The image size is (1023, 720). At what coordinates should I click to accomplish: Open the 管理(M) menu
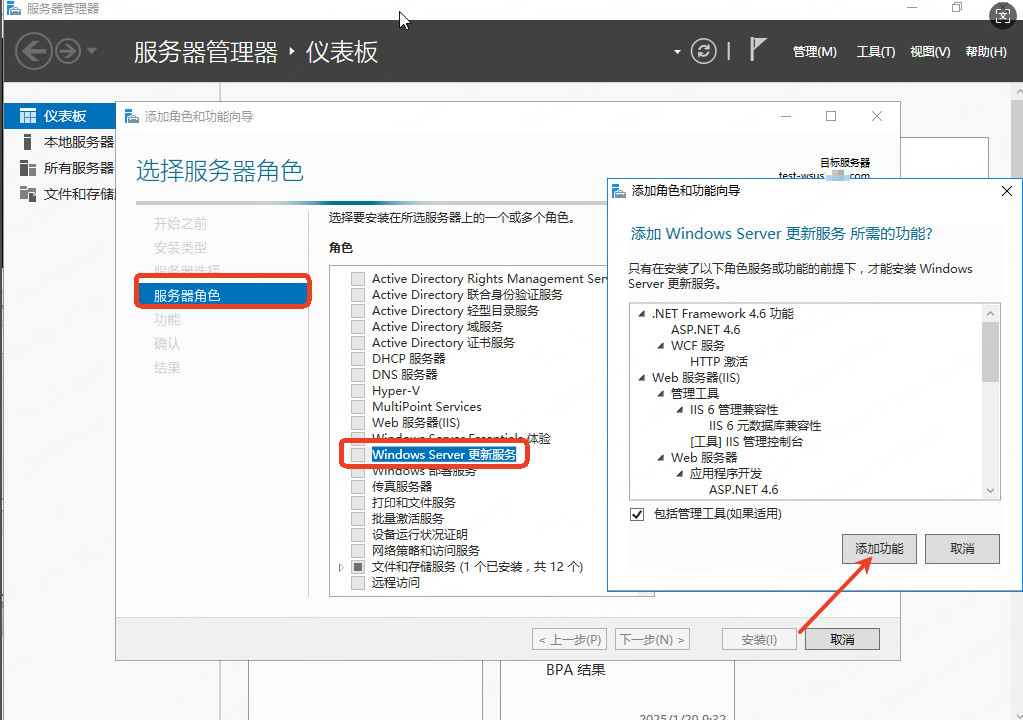(814, 52)
